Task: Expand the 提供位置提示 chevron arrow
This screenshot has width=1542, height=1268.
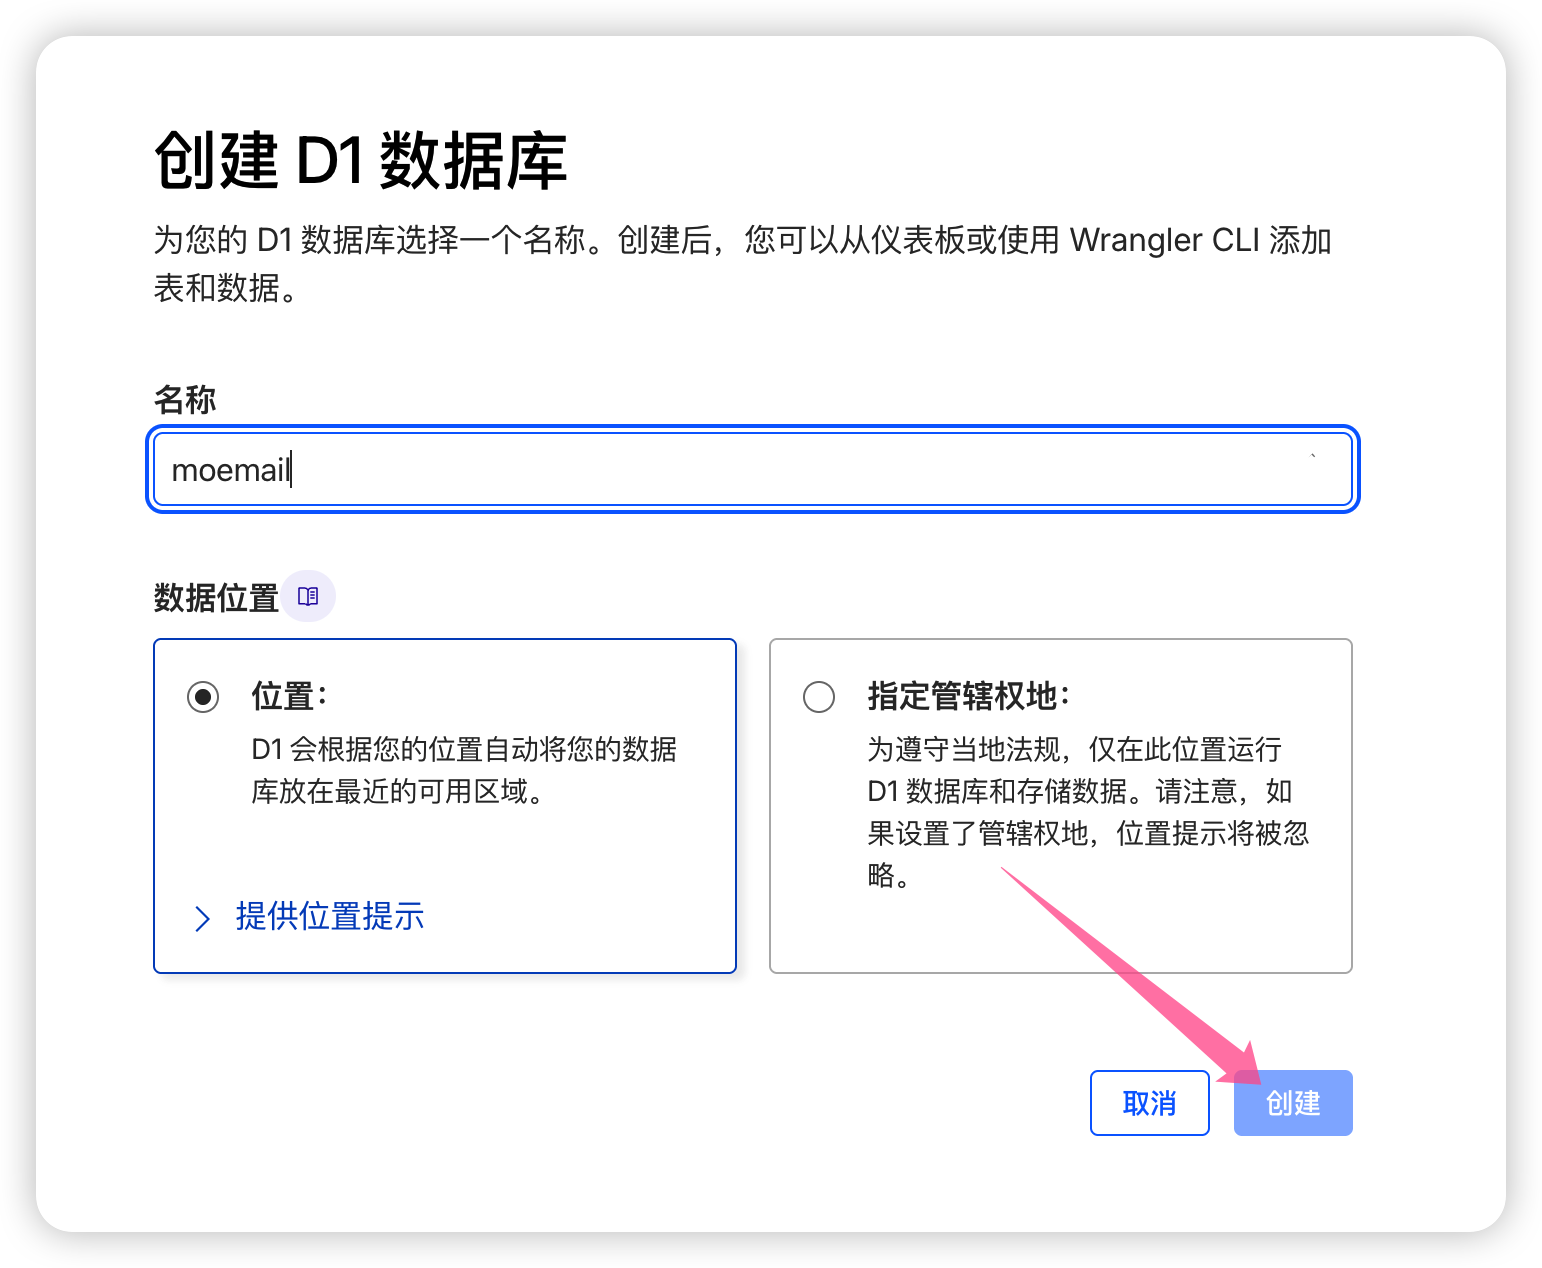Action: coord(202,918)
